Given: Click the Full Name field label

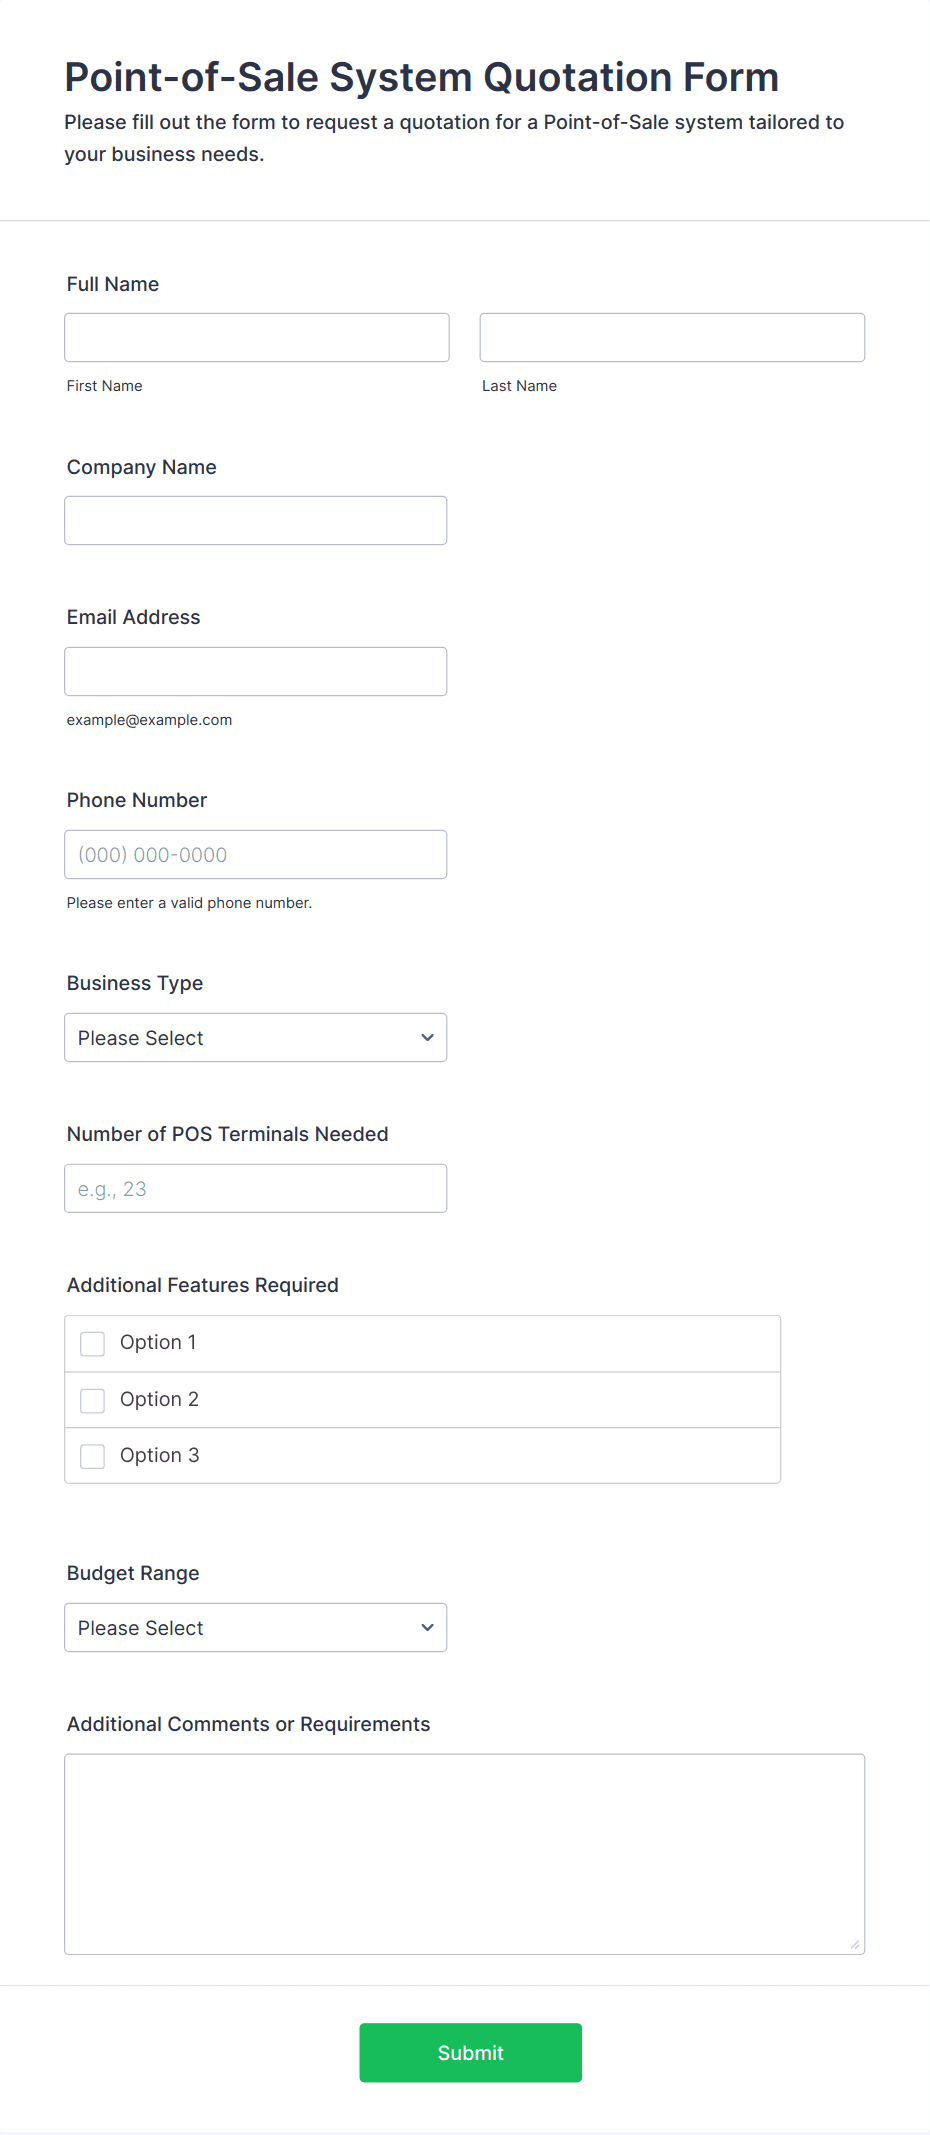Looking at the screenshot, I should point(113,284).
